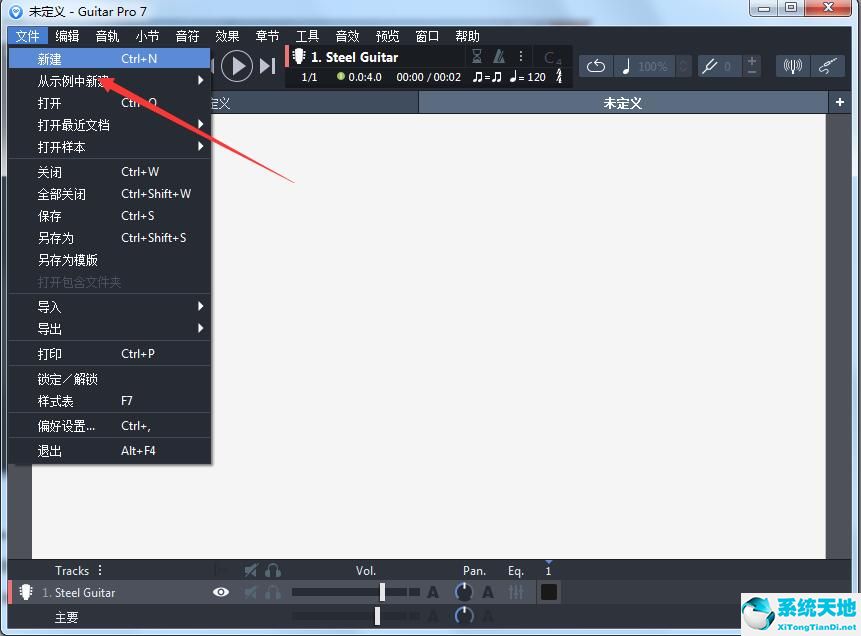The image size is (861, 636).
Task: Expand the 打开样本 submenu
Action: coord(110,147)
